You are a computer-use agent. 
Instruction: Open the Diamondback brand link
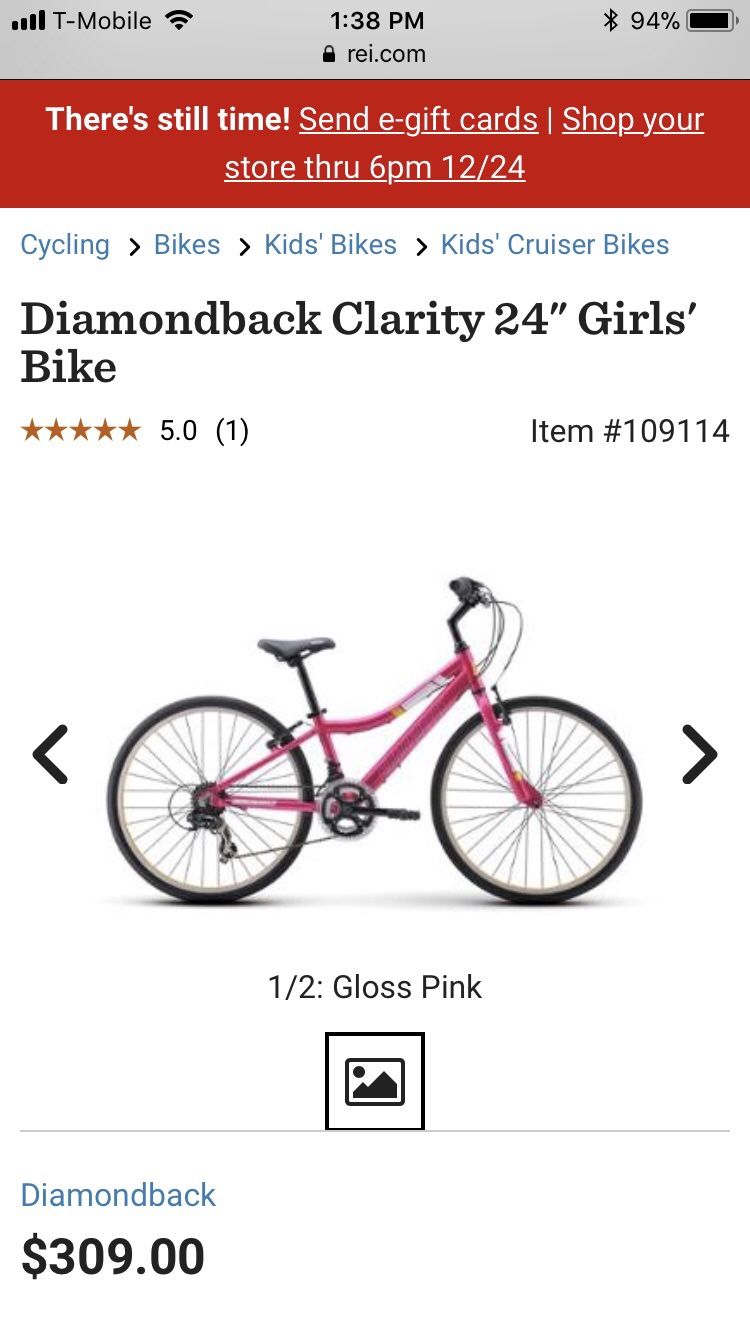118,1195
